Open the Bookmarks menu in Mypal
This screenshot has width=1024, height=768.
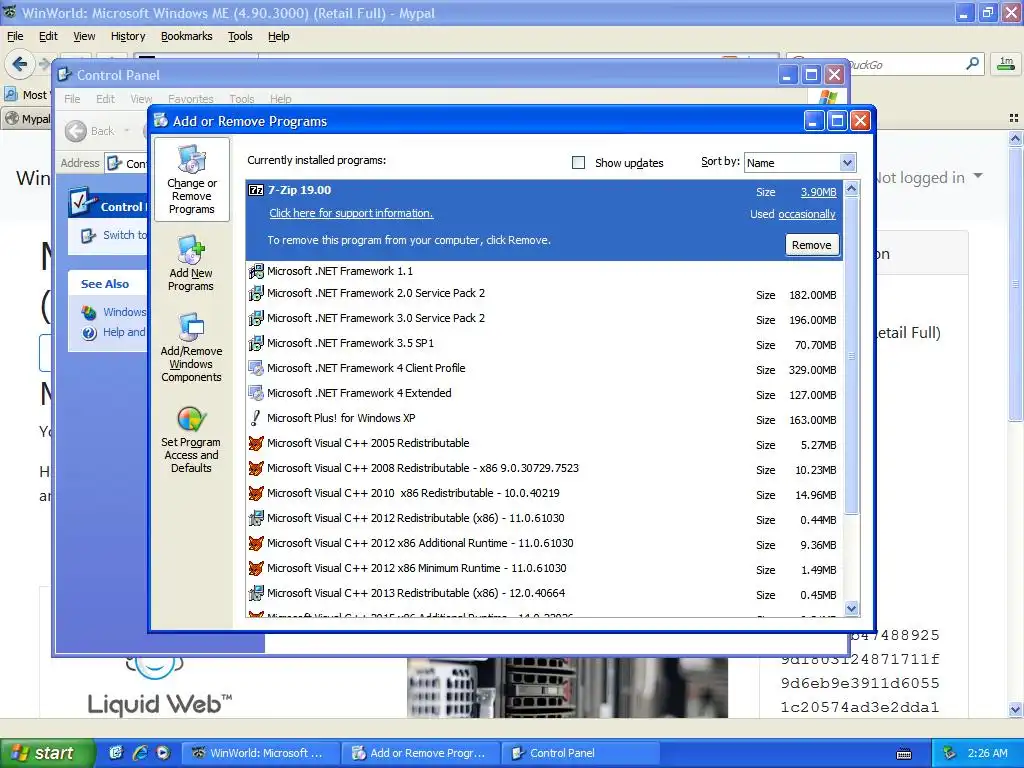pos(187,36)
